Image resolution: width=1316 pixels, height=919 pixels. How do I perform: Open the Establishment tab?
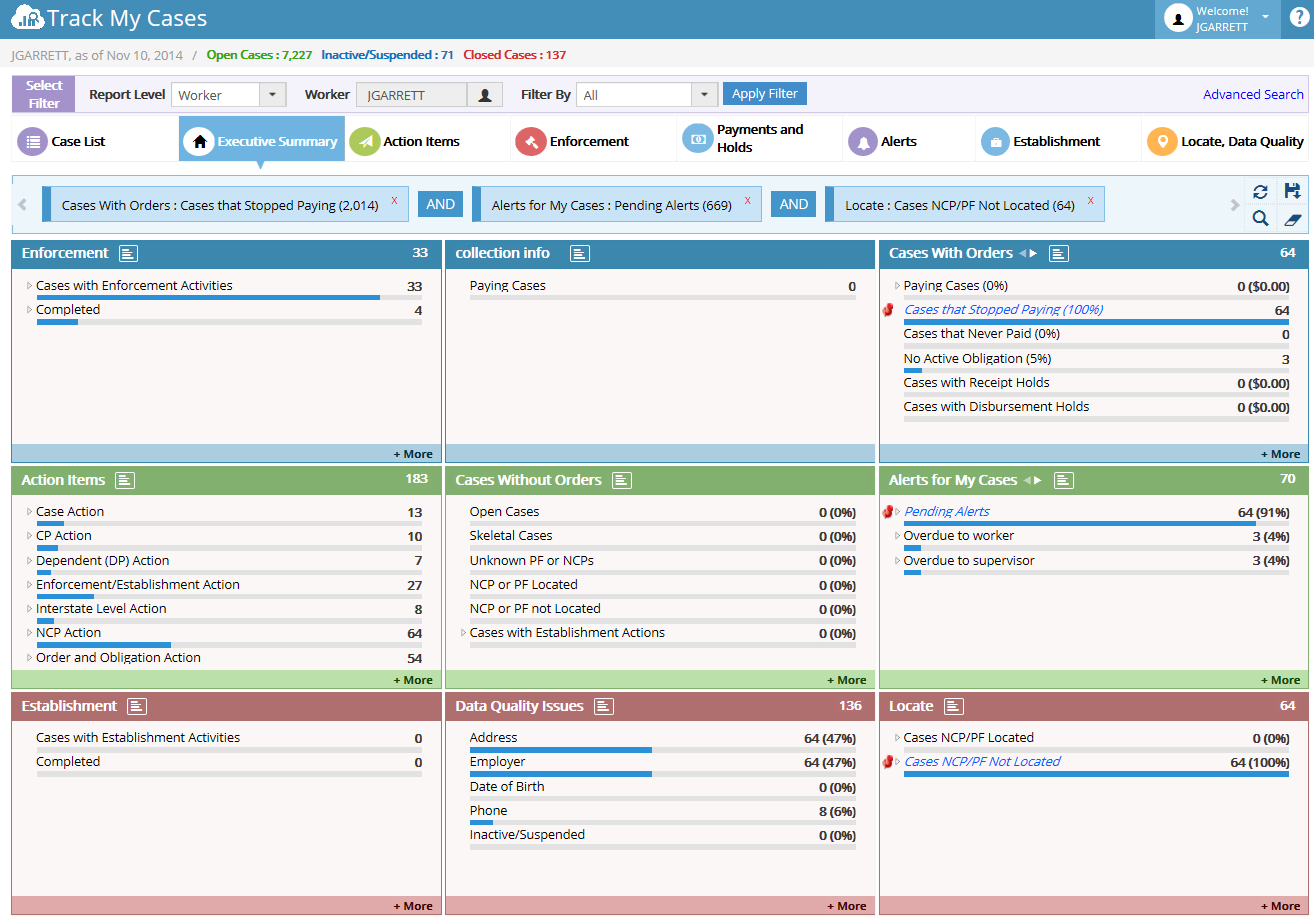1058,141
